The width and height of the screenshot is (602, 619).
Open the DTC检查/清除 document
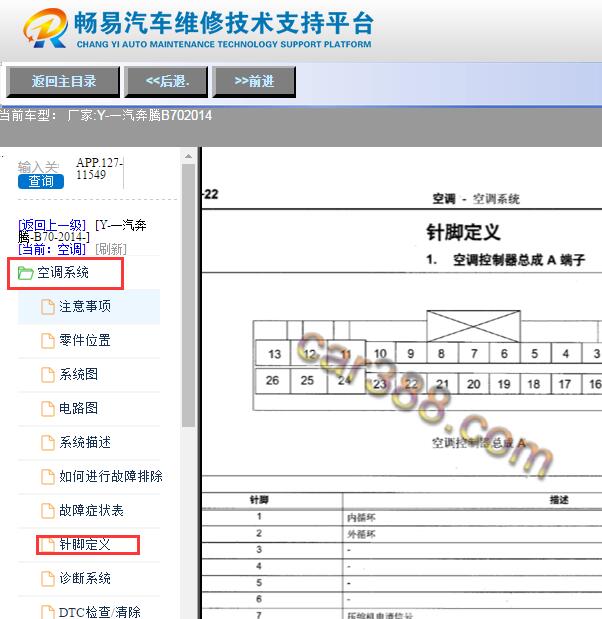pyautogui.click(x=100, y=612)
